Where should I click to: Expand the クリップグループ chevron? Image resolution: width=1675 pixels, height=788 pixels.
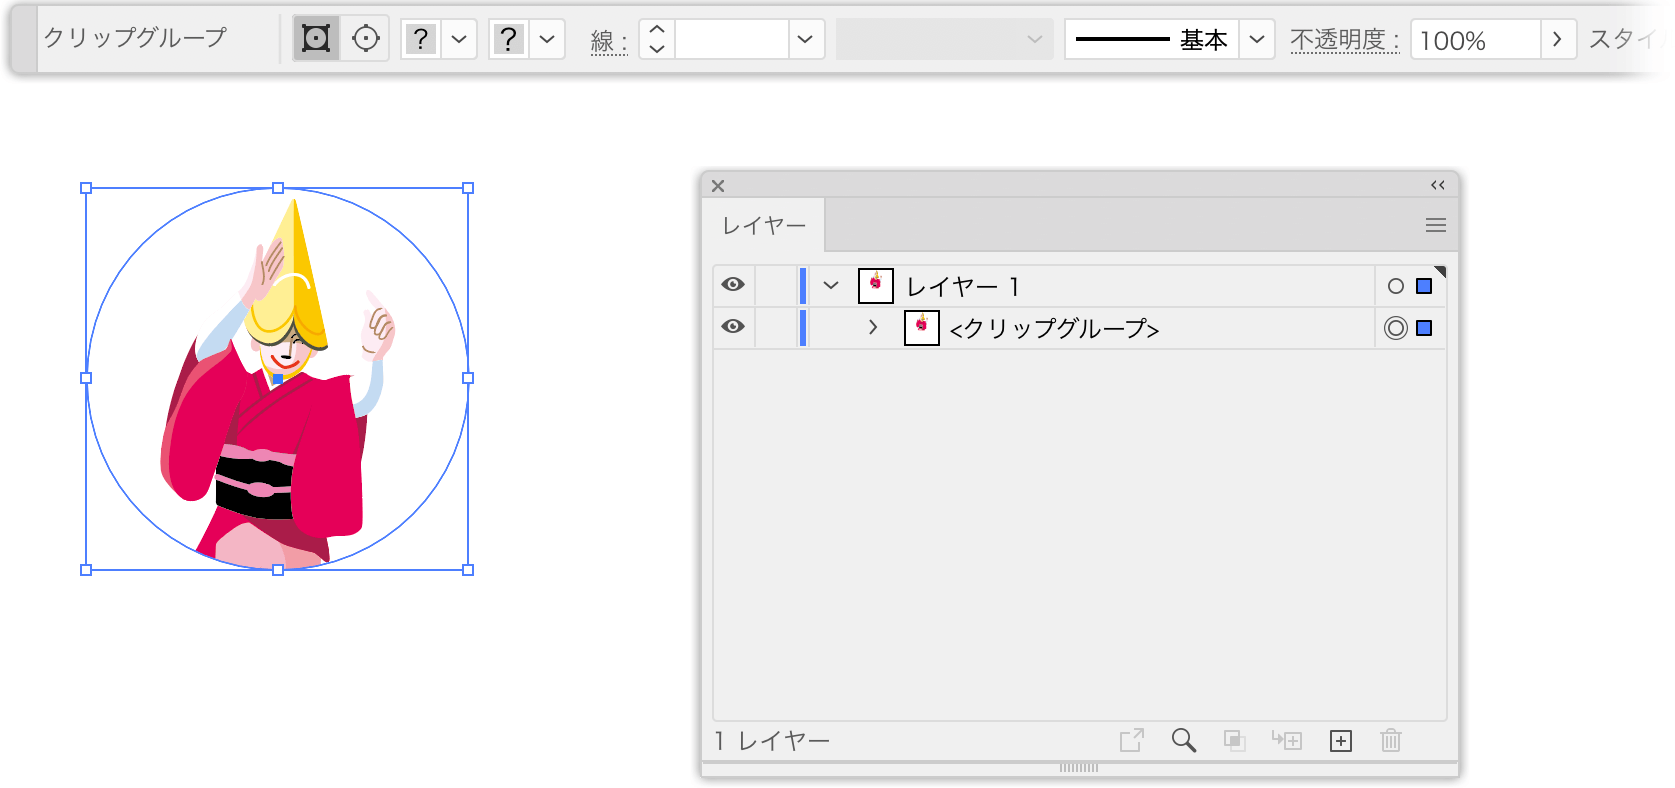click(873, 327)
